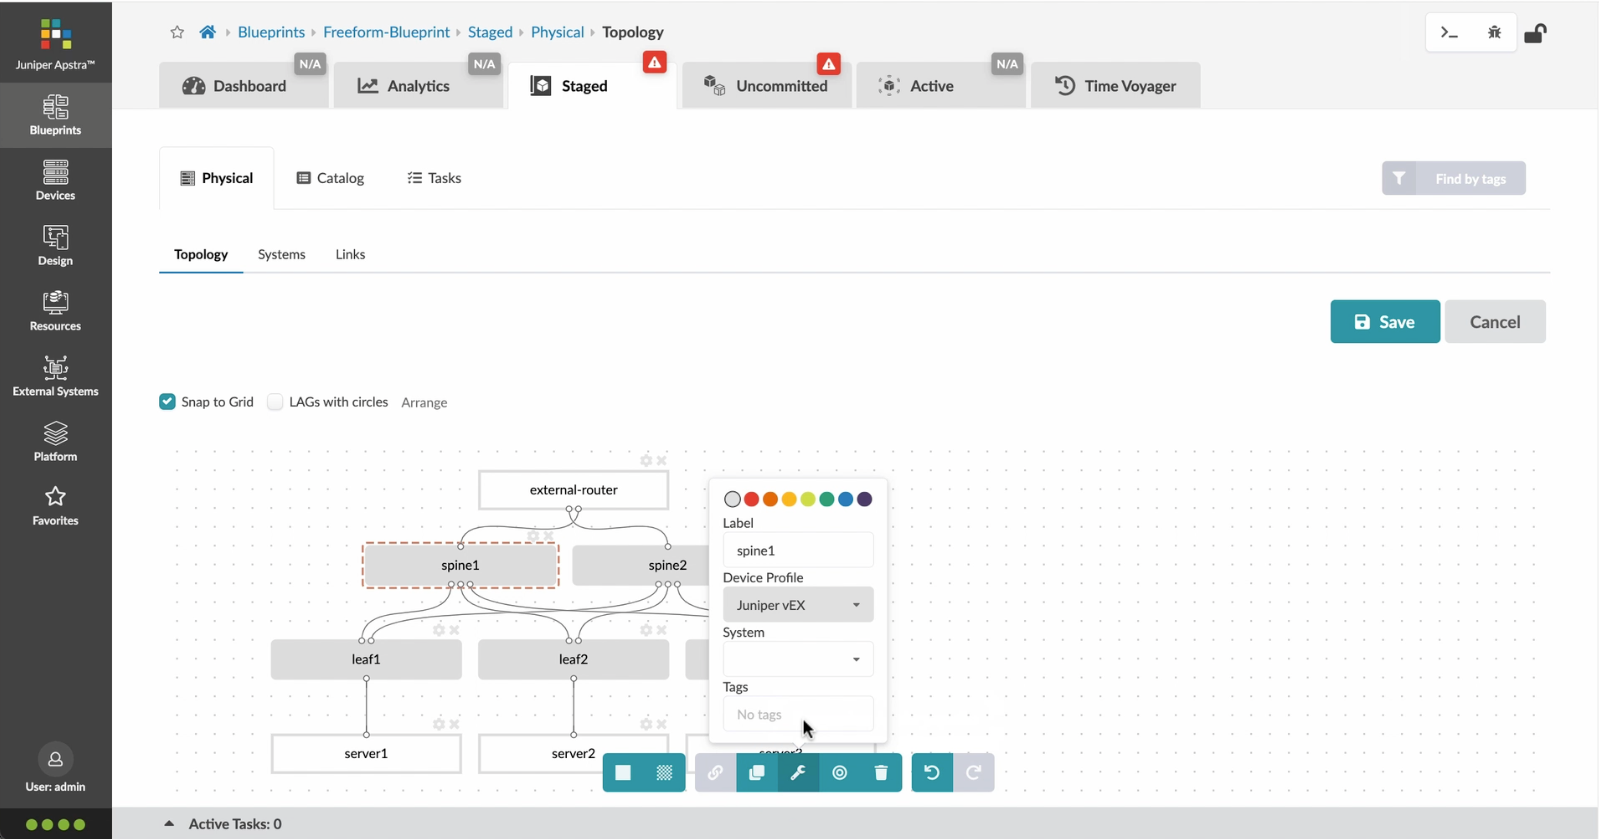Switch to the Analytics tab
The width and height of the screenshot is (1599, 839).
[x=417, y=86]
